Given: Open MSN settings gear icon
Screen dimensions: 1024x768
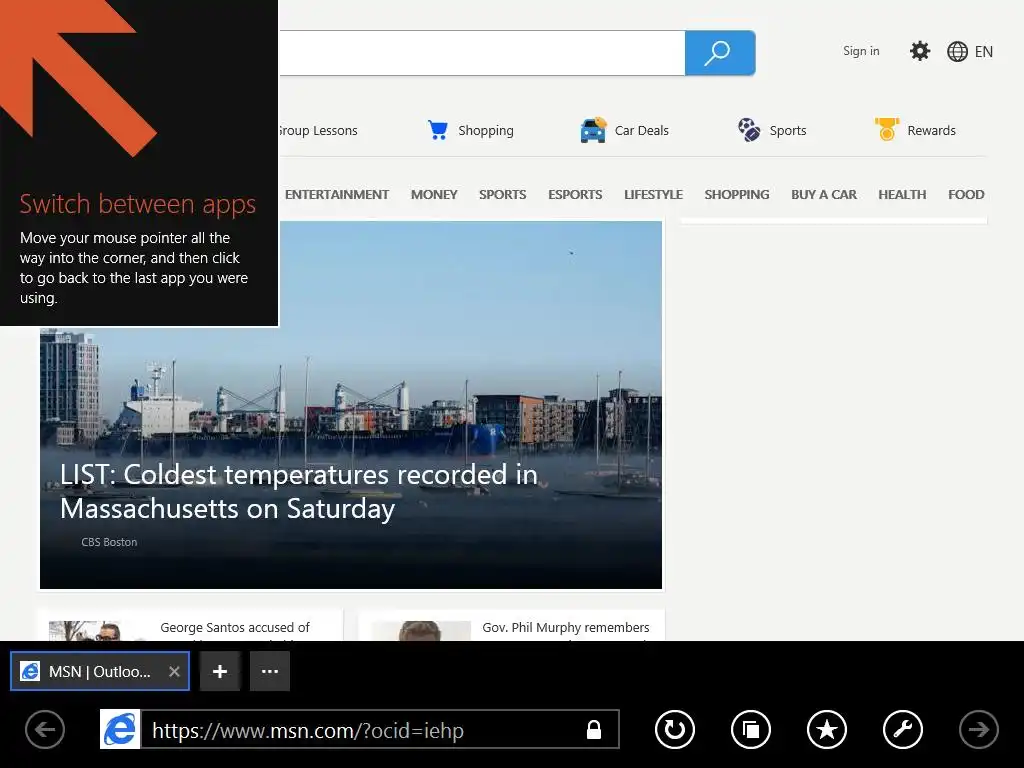Looking at the screenshot, I should 920,51.
